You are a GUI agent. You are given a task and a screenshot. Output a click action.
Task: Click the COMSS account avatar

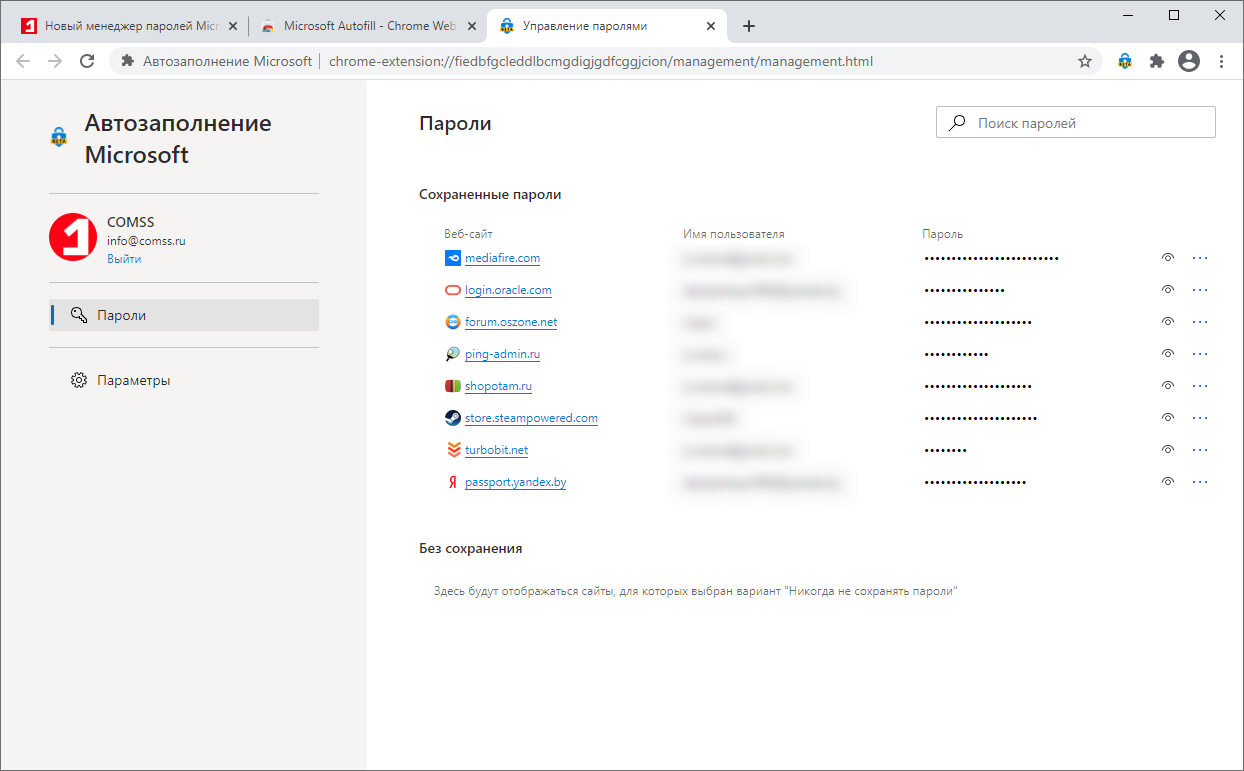tap(73, 237)
